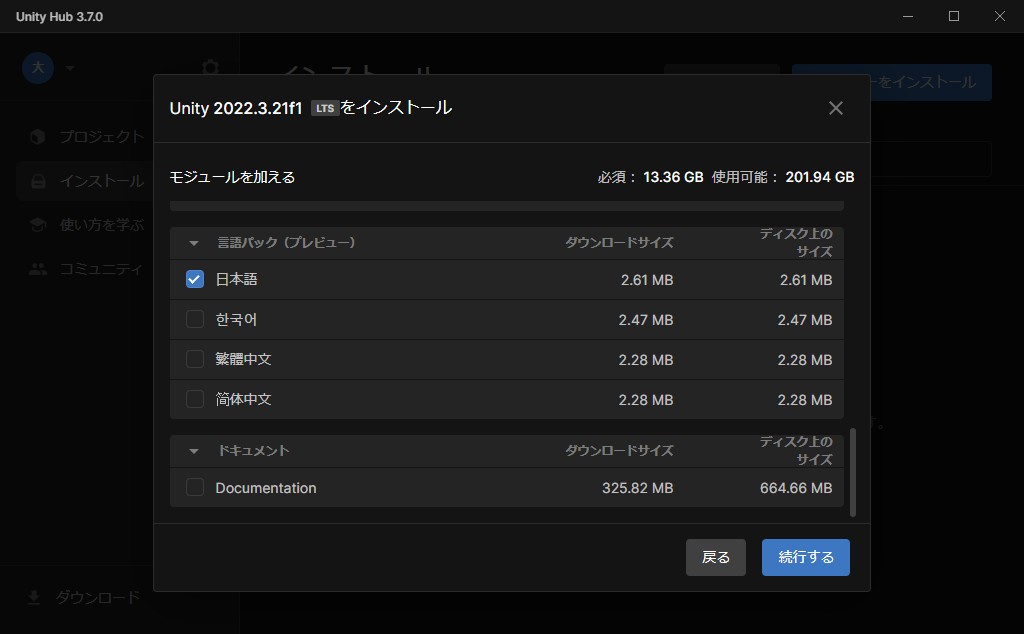The height and width of the screenshot is (634, 1024).
Task: Click the user account avatar
Action: (x=38, y=68)
